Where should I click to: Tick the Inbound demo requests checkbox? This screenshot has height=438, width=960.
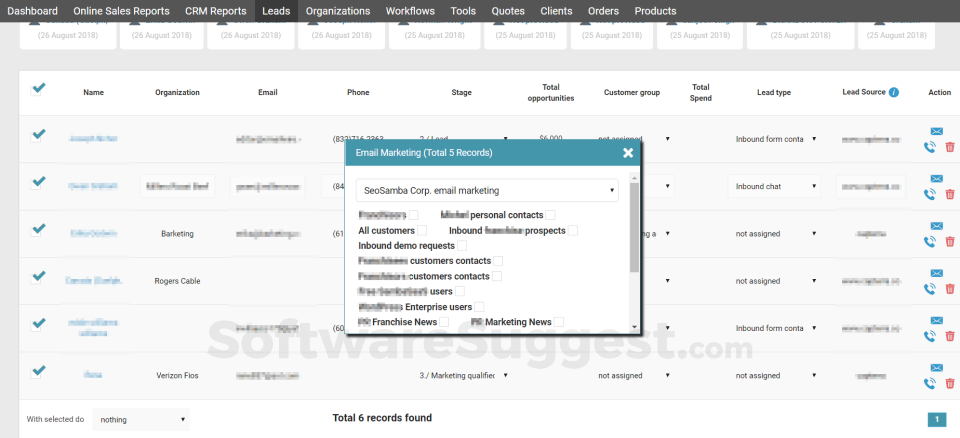pyautogui.click(x=462, y=245)
